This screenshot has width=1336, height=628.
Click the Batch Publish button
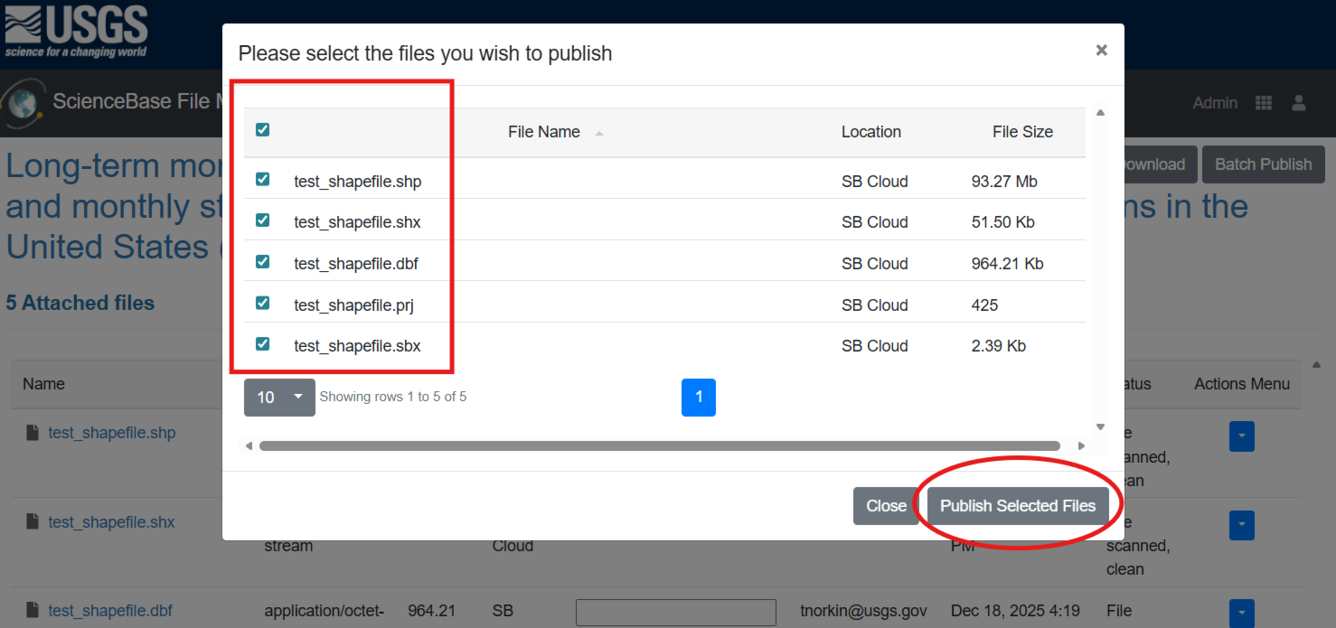(x=1263, y=164)
